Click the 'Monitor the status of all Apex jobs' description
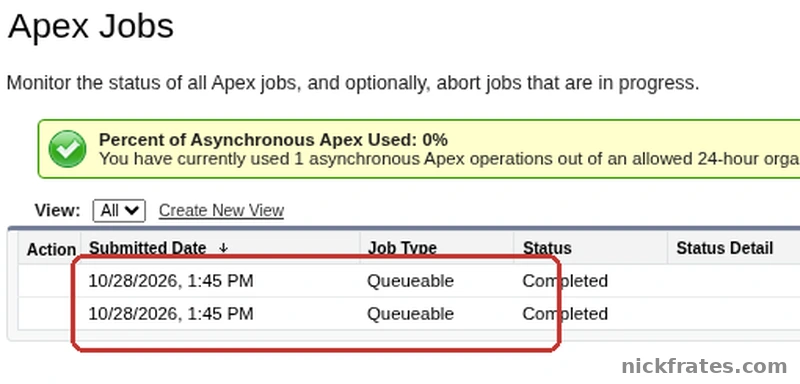The height and width of the screenshot is (384, 800). click(353, 83)
